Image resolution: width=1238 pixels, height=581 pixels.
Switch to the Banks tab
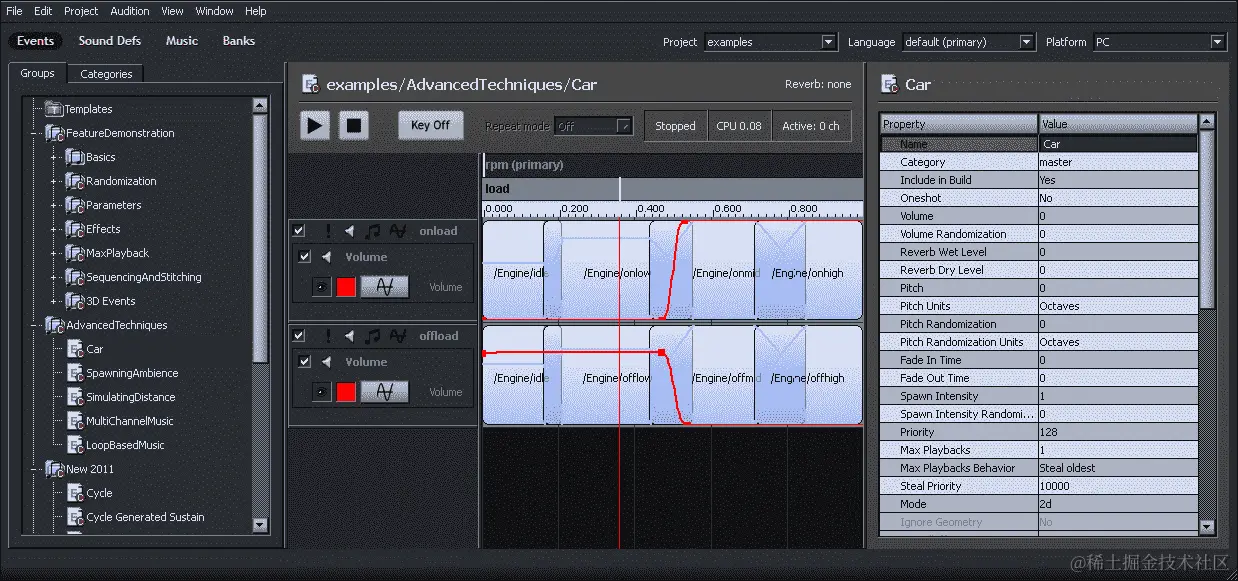pyautogui.click(x=239, y=41)
